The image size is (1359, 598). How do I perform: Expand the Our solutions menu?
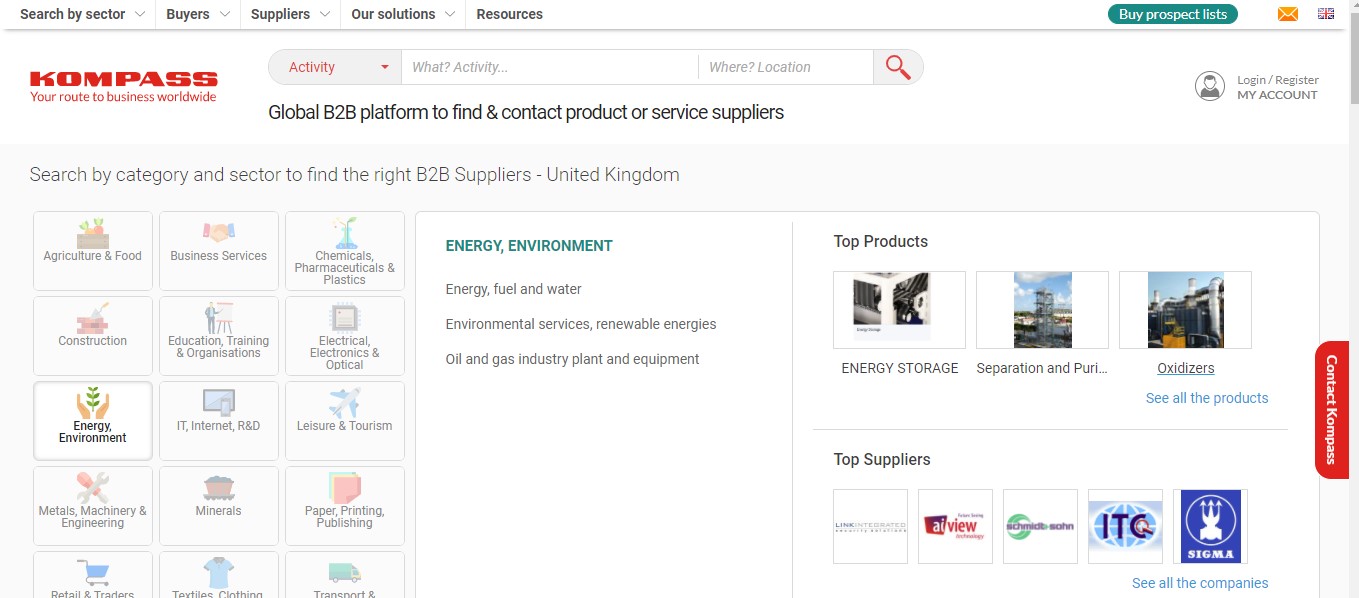pyautogui.click(x=403, y=14)
